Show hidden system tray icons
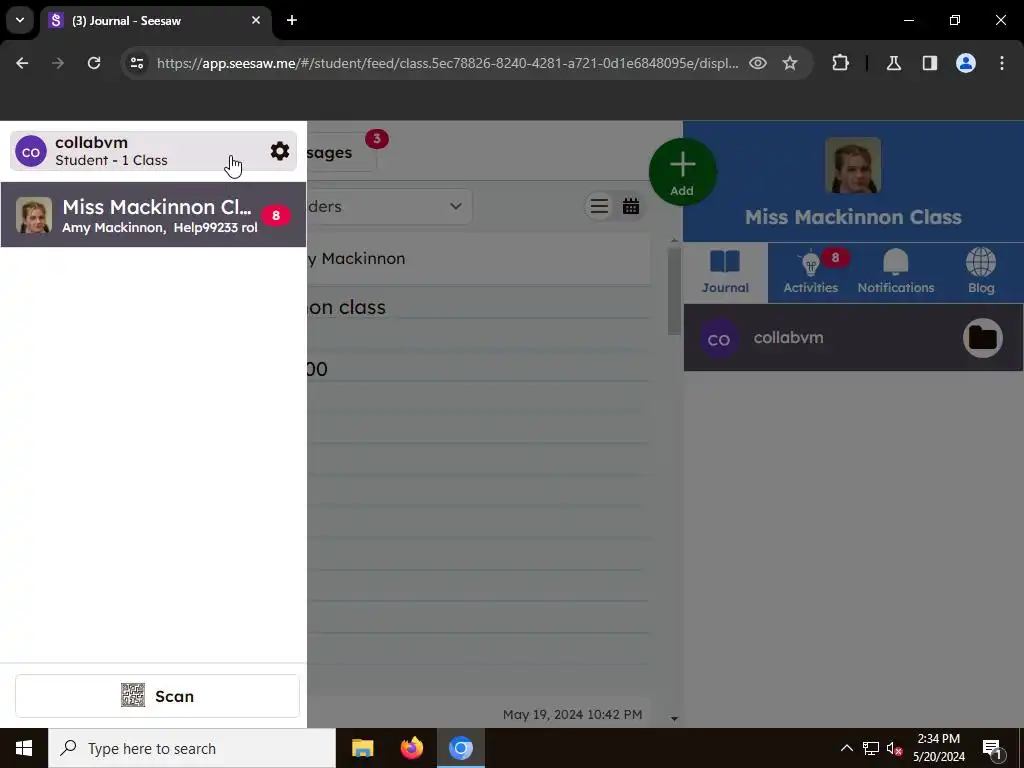The width and height of the screenshot is (1024, 768). pyautogui.click(x=846, y=748)
